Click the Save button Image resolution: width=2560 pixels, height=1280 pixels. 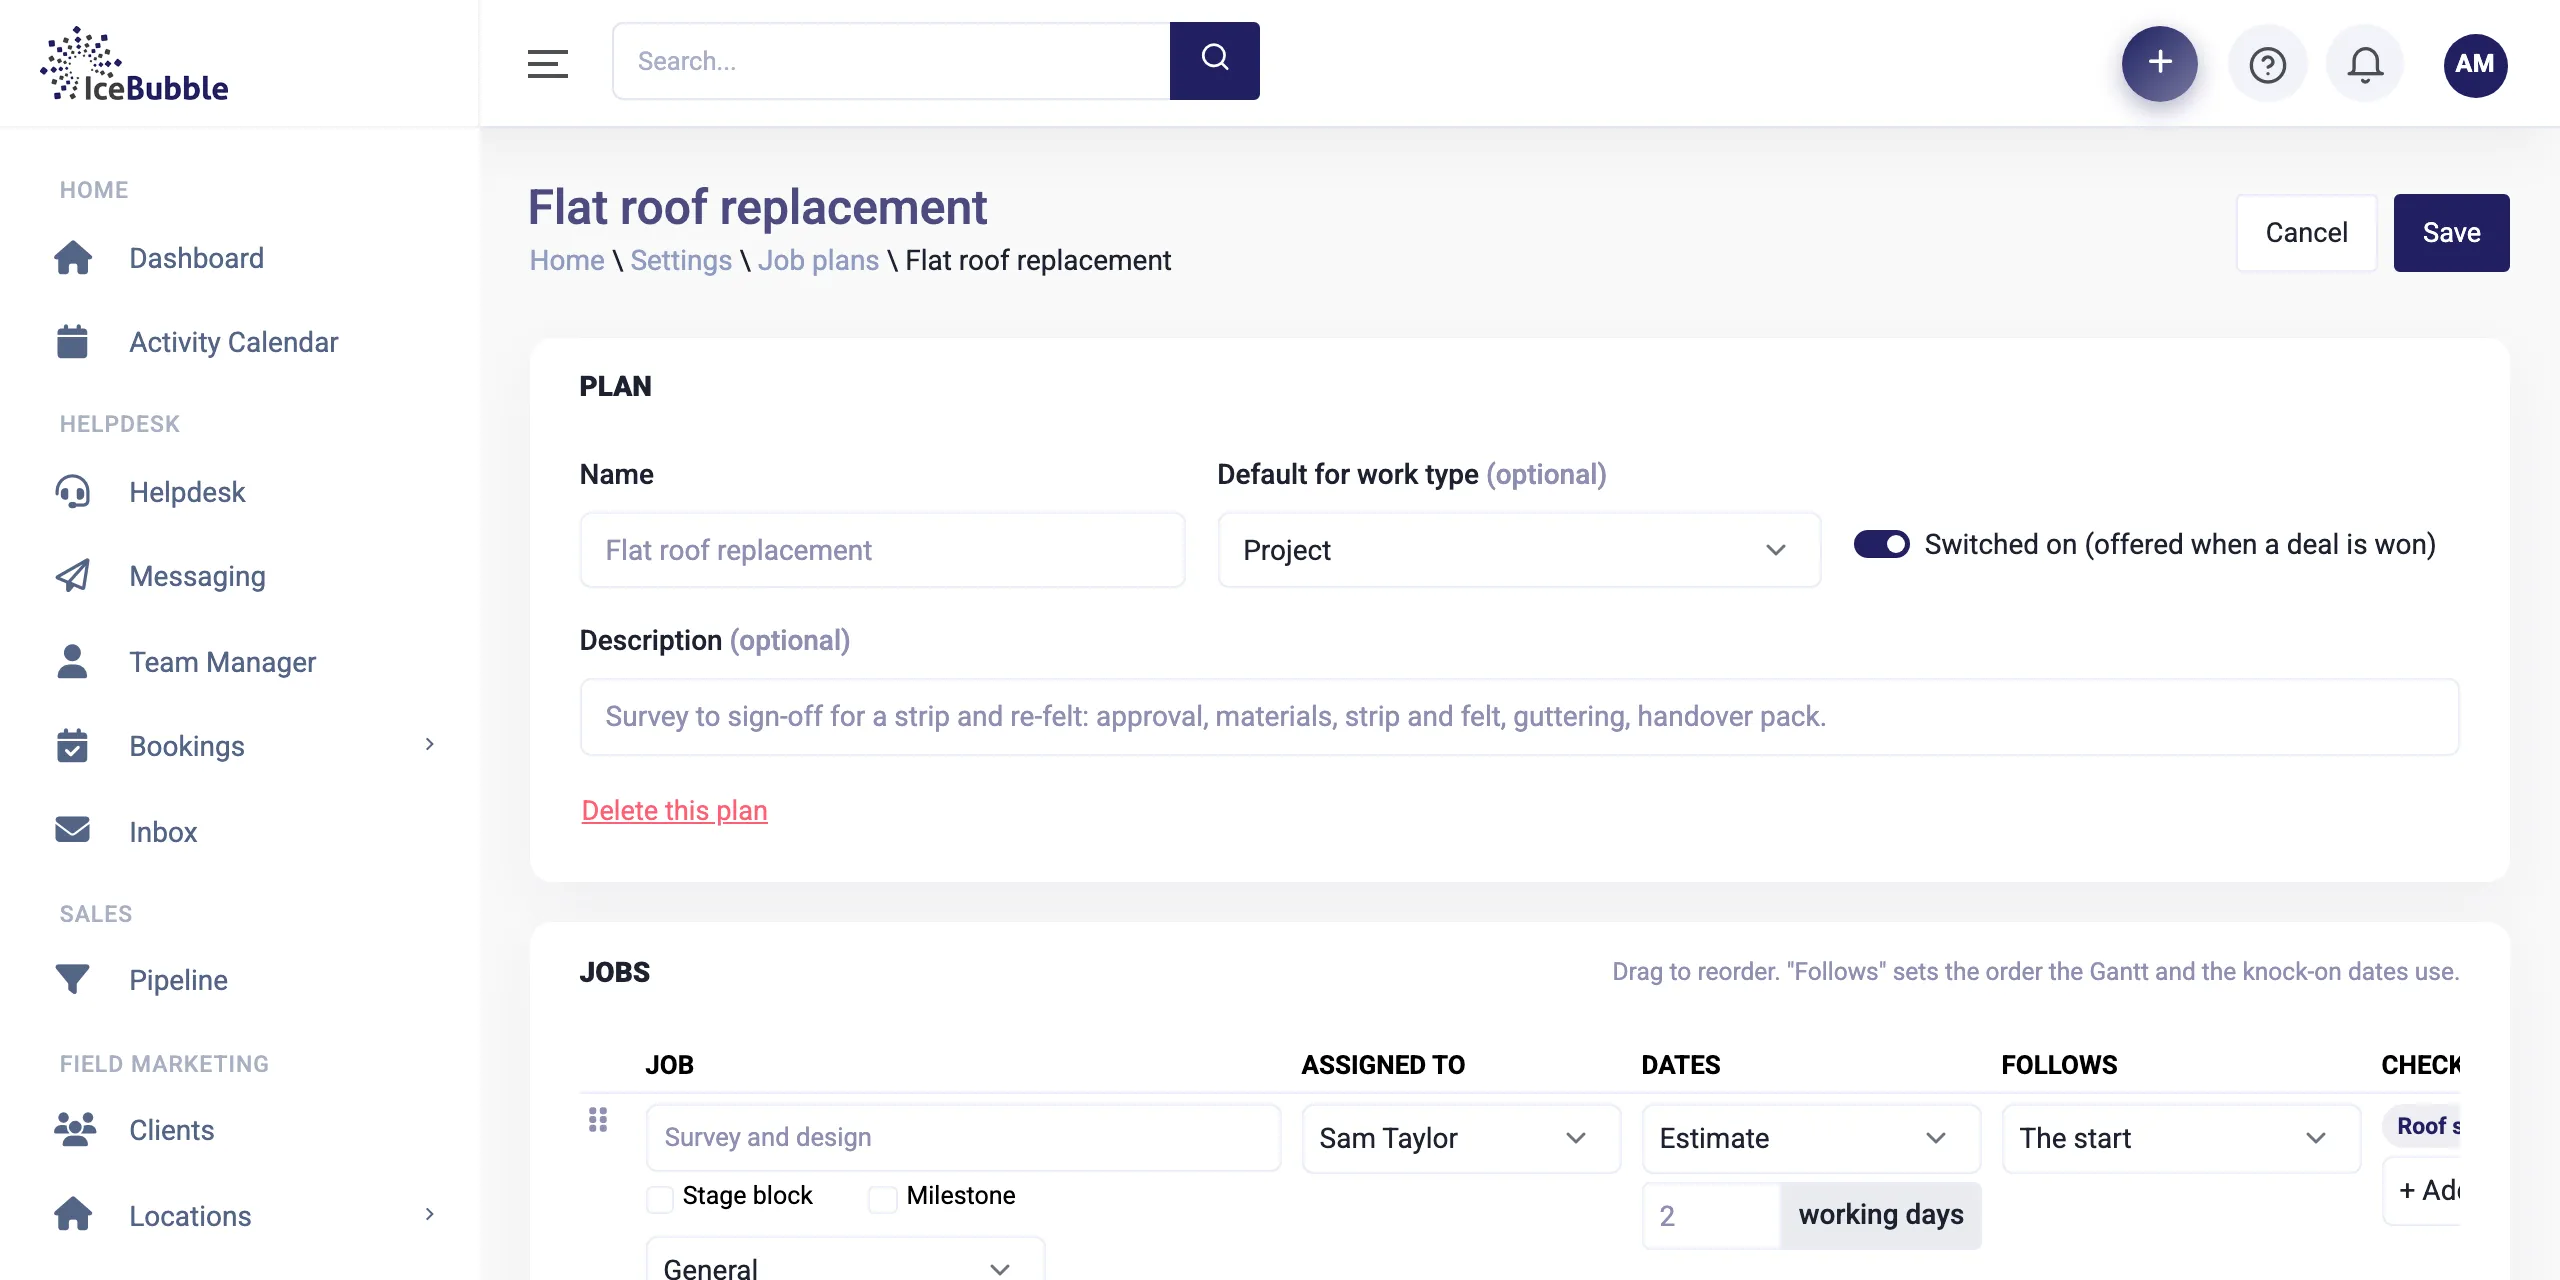pos(2451,232)
